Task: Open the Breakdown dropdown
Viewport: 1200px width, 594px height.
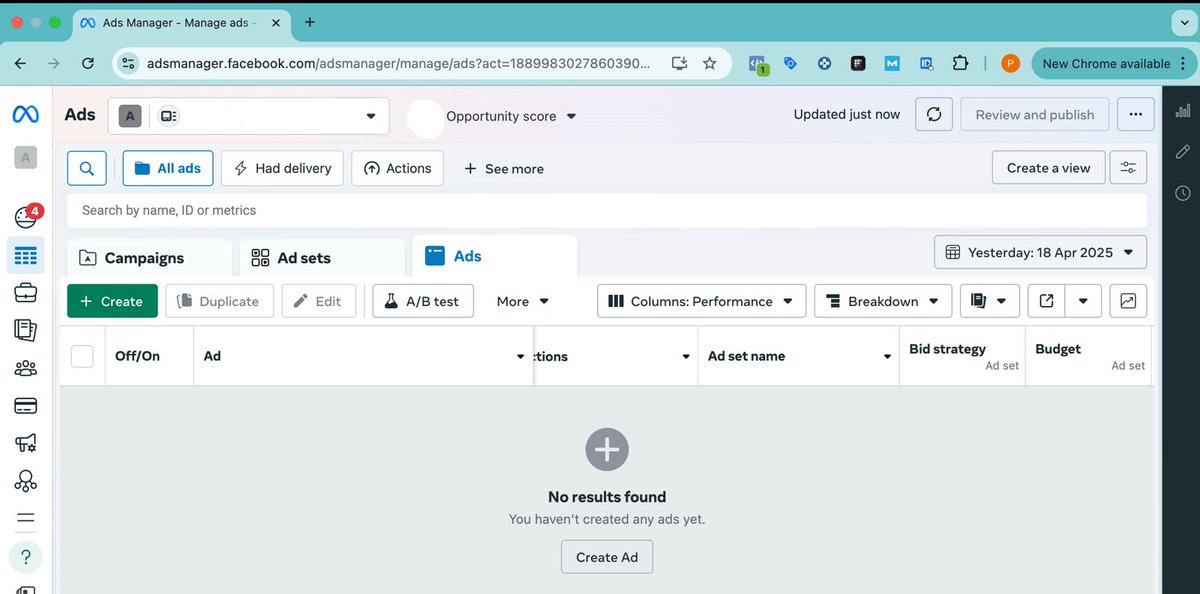Action: 883,301
